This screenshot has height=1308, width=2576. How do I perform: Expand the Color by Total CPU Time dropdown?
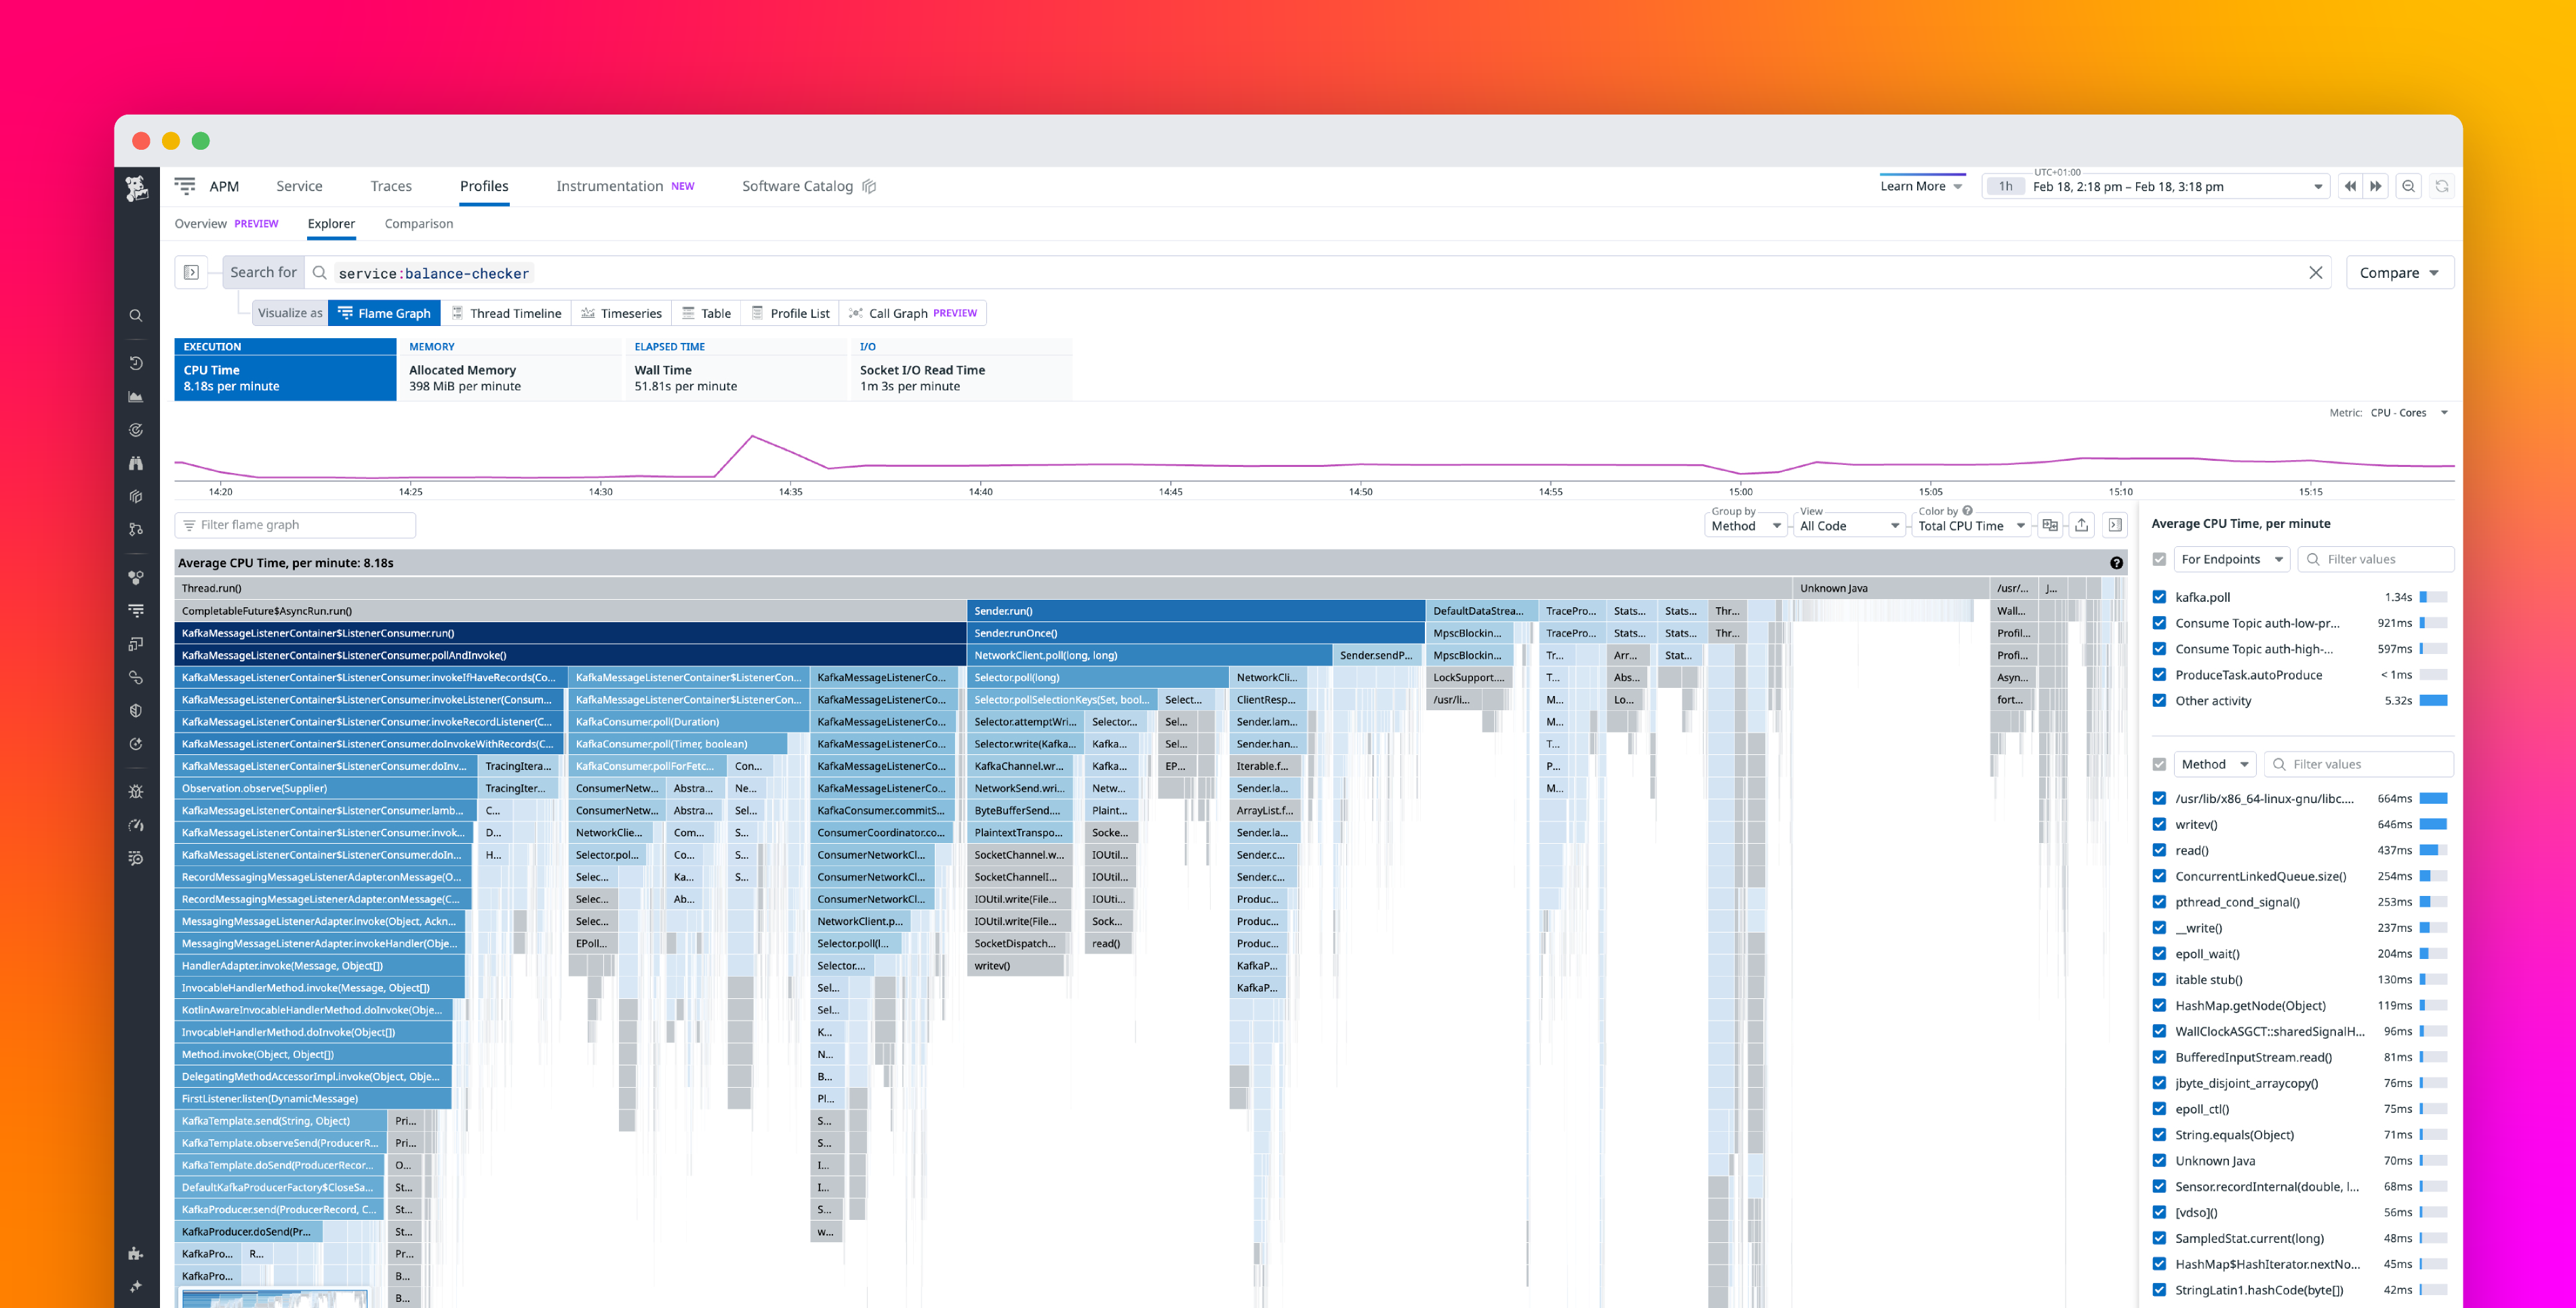coord(1970,525)
